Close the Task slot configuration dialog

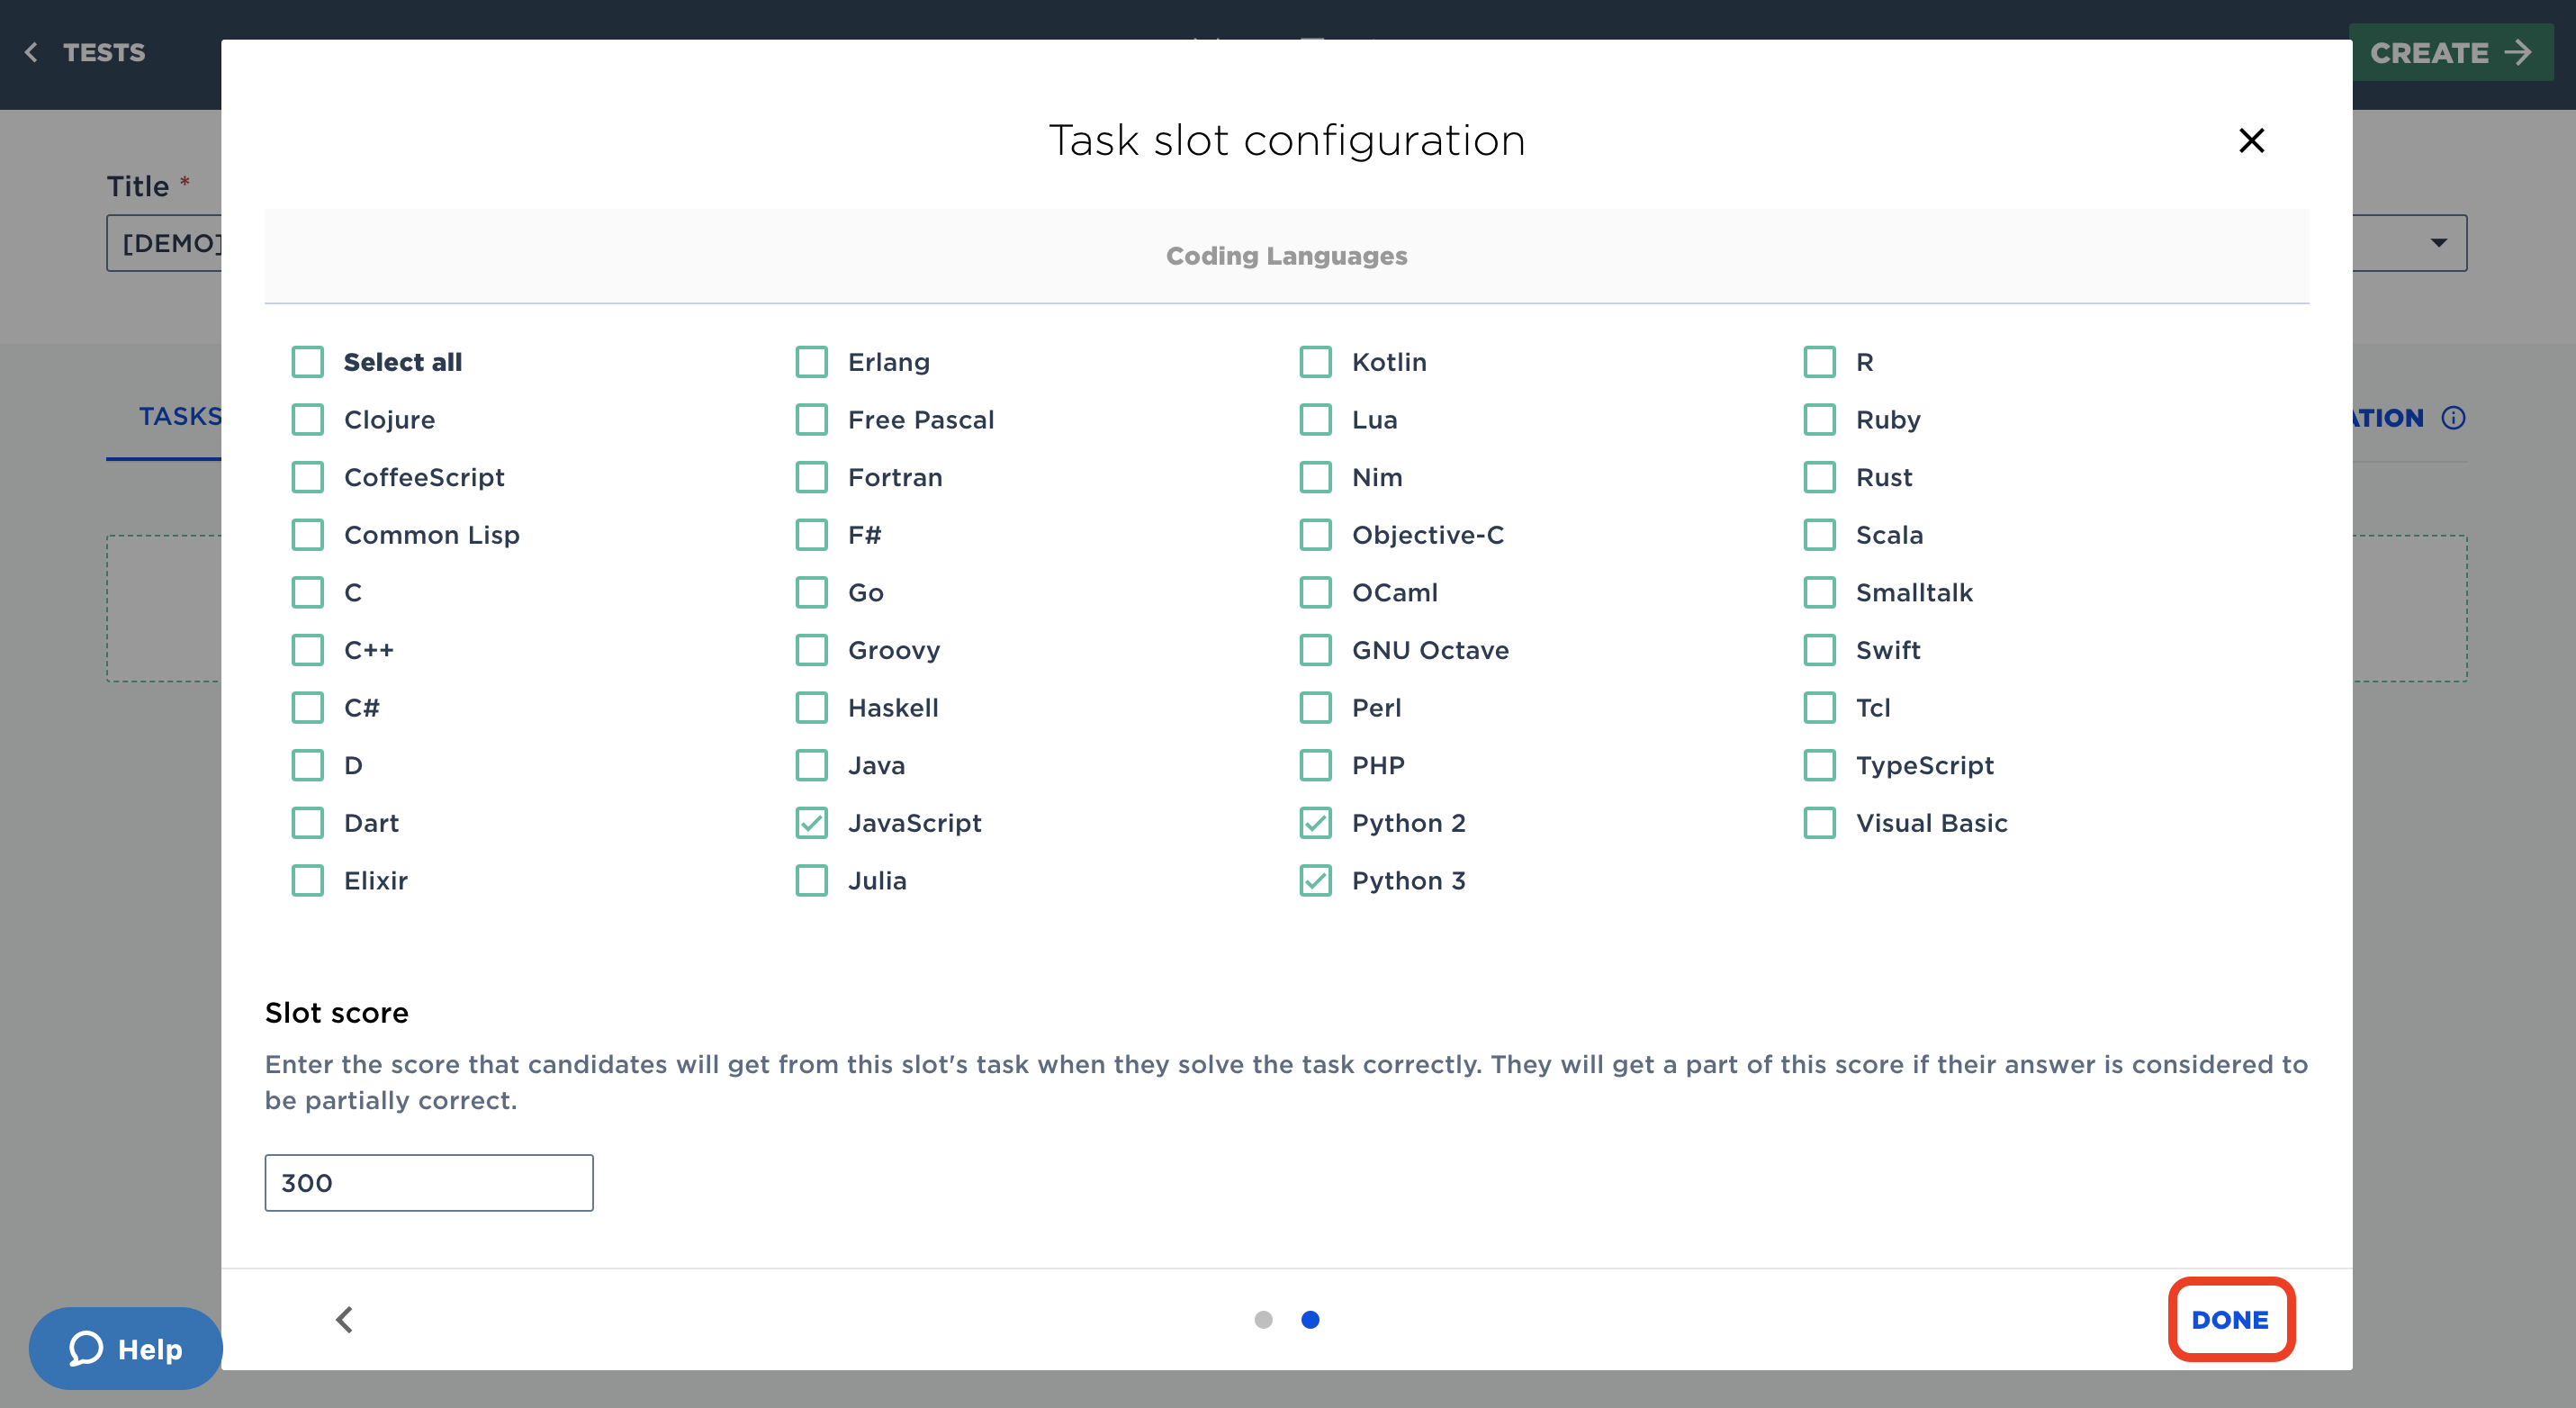point(2251,140)
